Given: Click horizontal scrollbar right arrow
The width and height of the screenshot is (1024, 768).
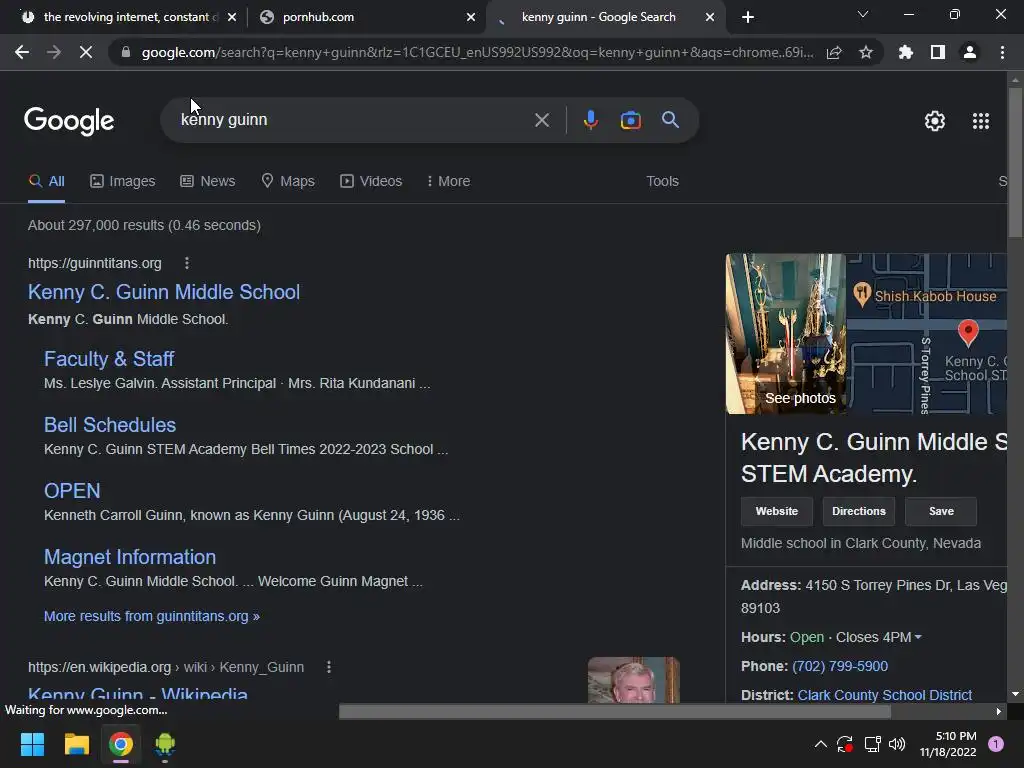Looking at the screenshot, I should (x=999, y=711).
